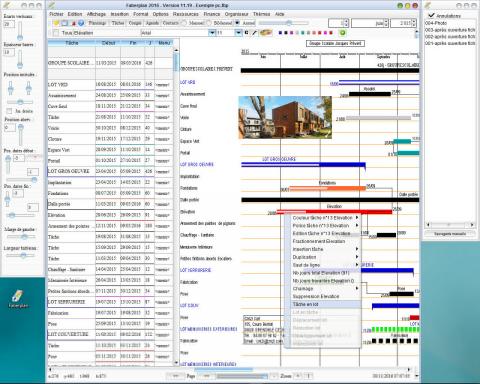Screen dimensions: 480x384
Task: Click the Agenda toolbar button
Action: pyautogui.click(x=152, y=23)
